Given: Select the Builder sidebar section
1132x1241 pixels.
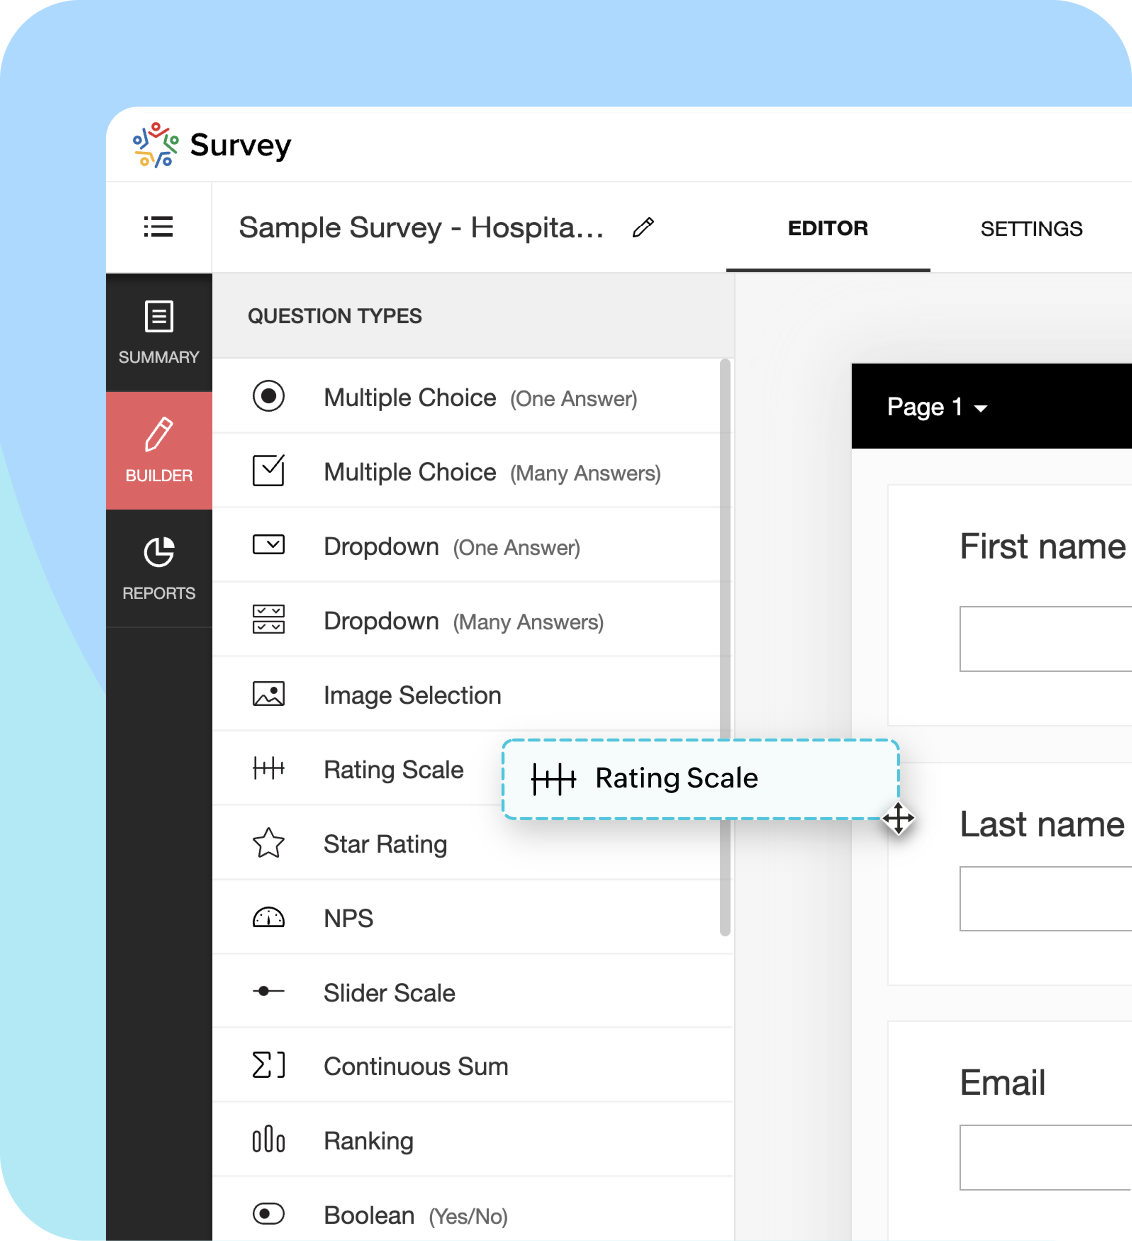Looking at the screenshot, I should 159,451.
